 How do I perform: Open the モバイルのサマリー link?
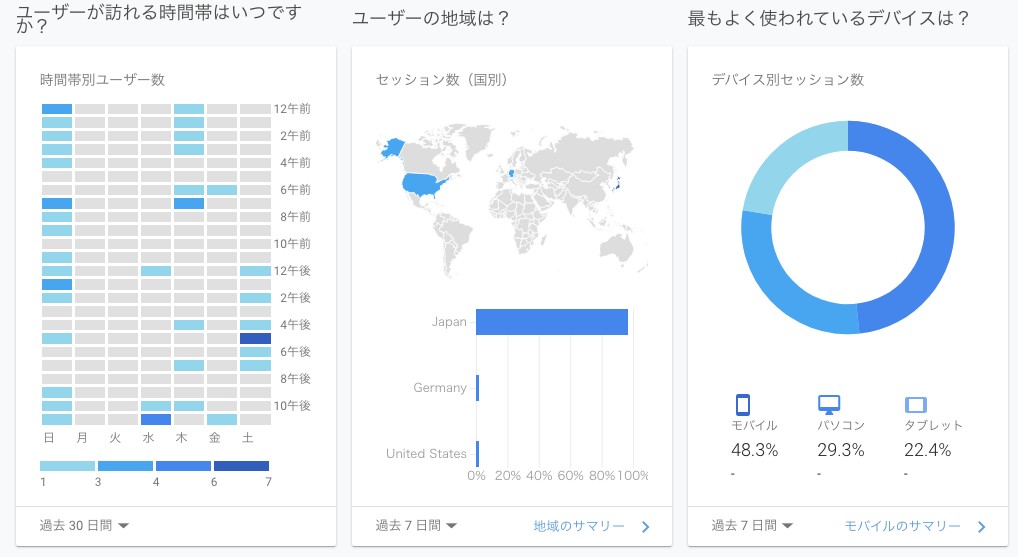pos(902,526)
